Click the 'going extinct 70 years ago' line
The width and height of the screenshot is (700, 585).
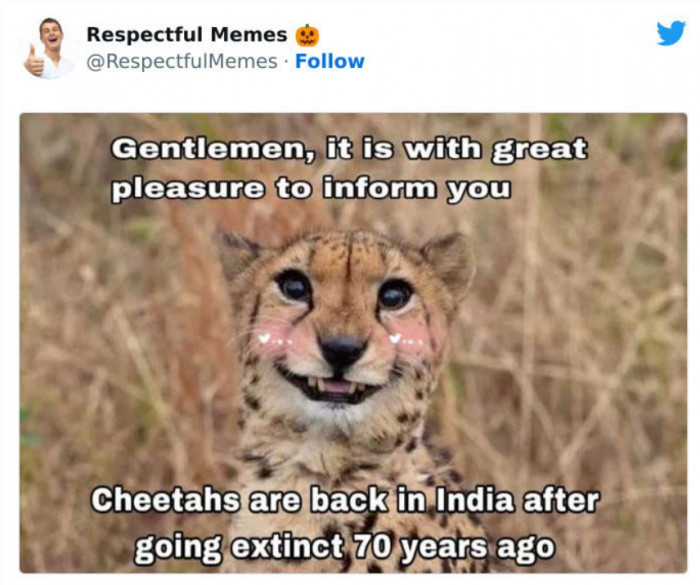pyautogui.click(x=345, y=547)
